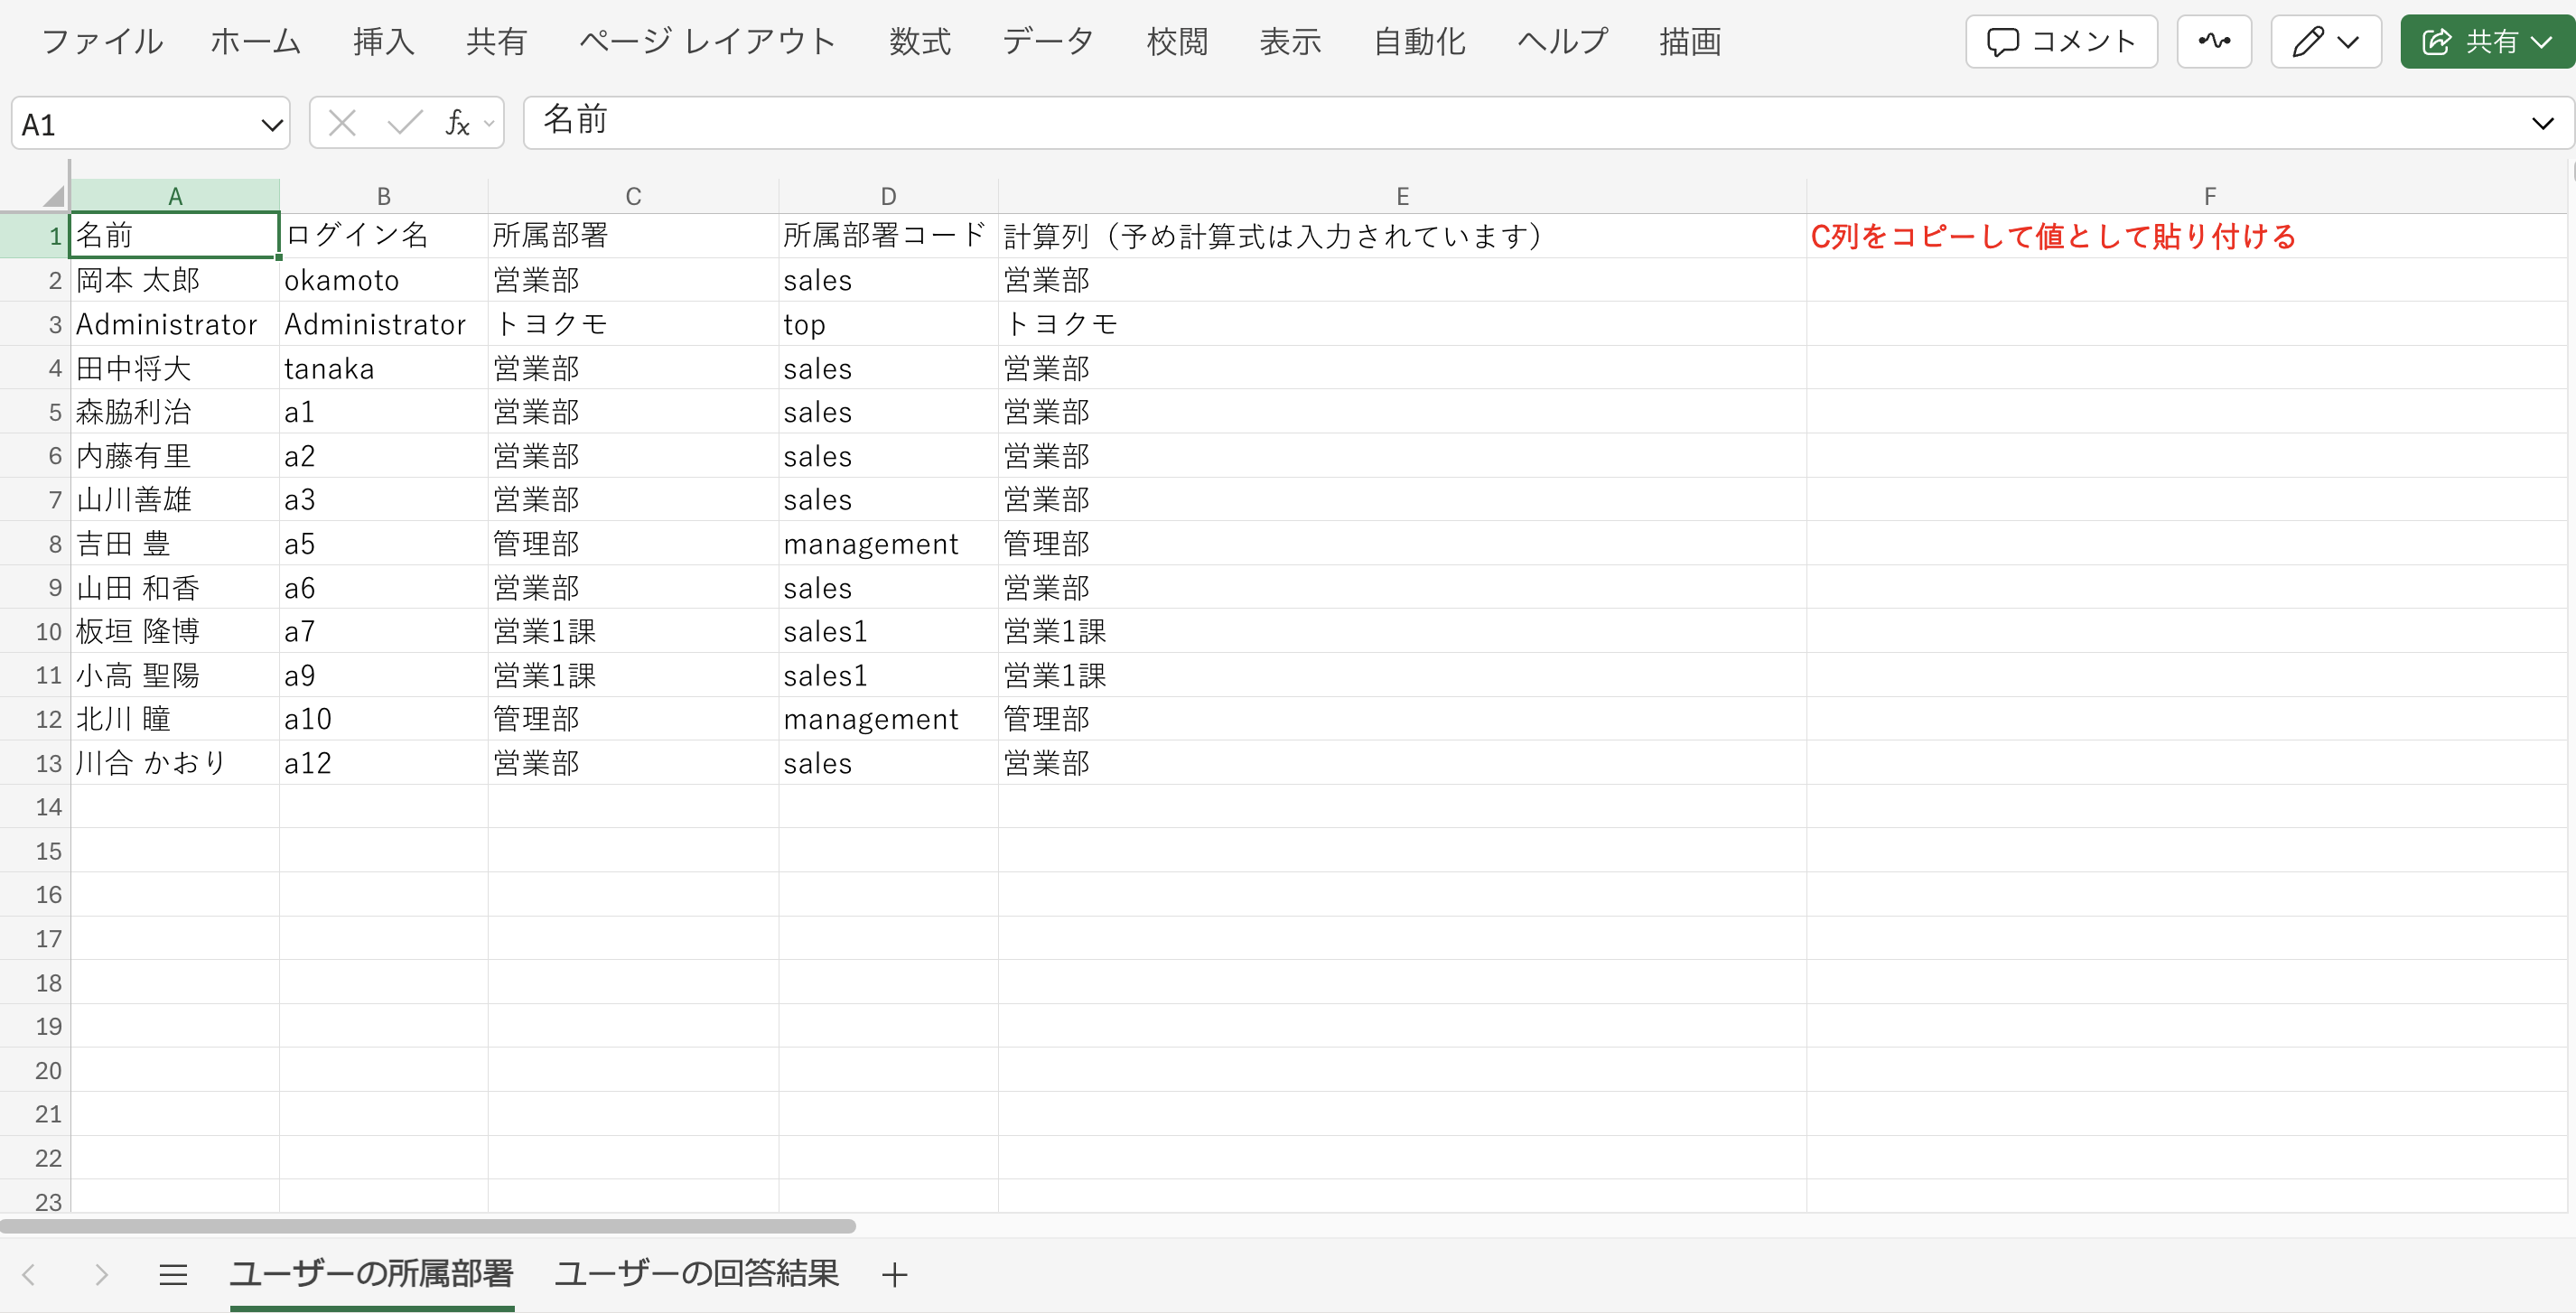The height and width of the screenshot is (1313, 2576).
Task: Click cell 板垣 隆博
Action: 175,631
